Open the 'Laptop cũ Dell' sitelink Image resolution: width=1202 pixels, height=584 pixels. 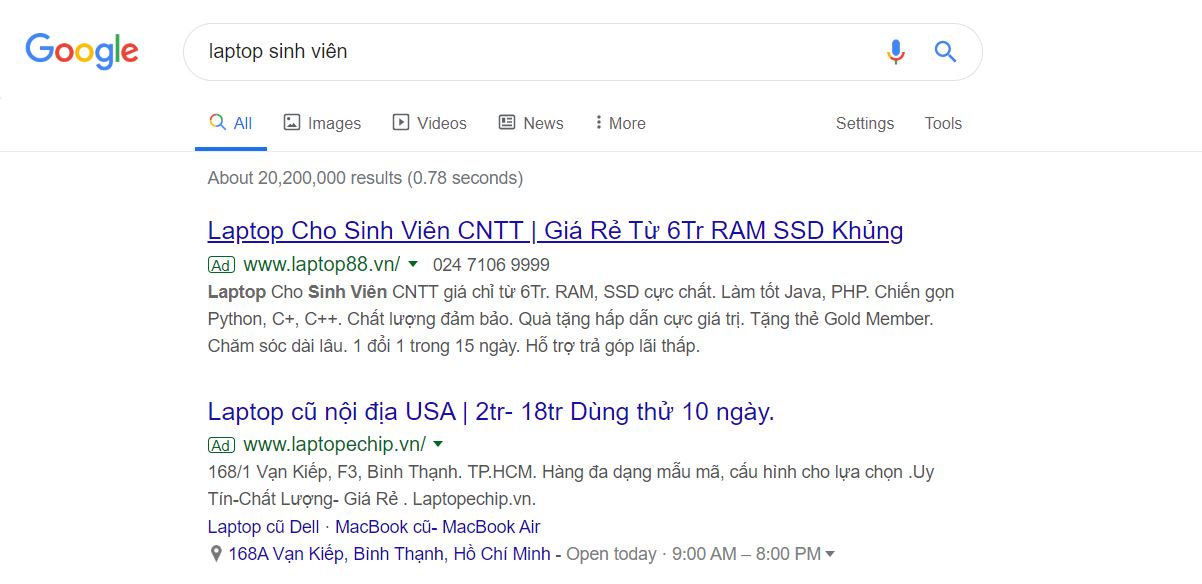tap(264, 526)
